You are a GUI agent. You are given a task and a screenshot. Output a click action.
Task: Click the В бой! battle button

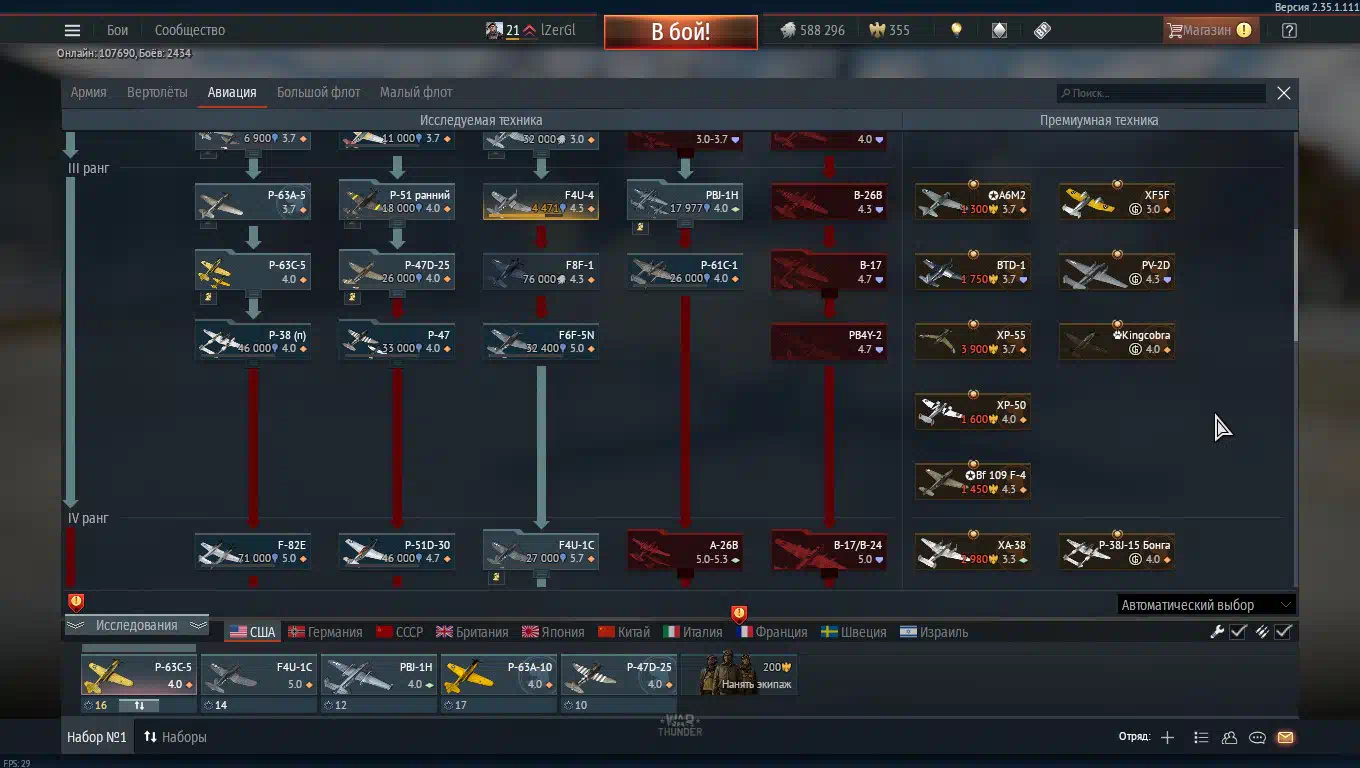coord(680,31)
